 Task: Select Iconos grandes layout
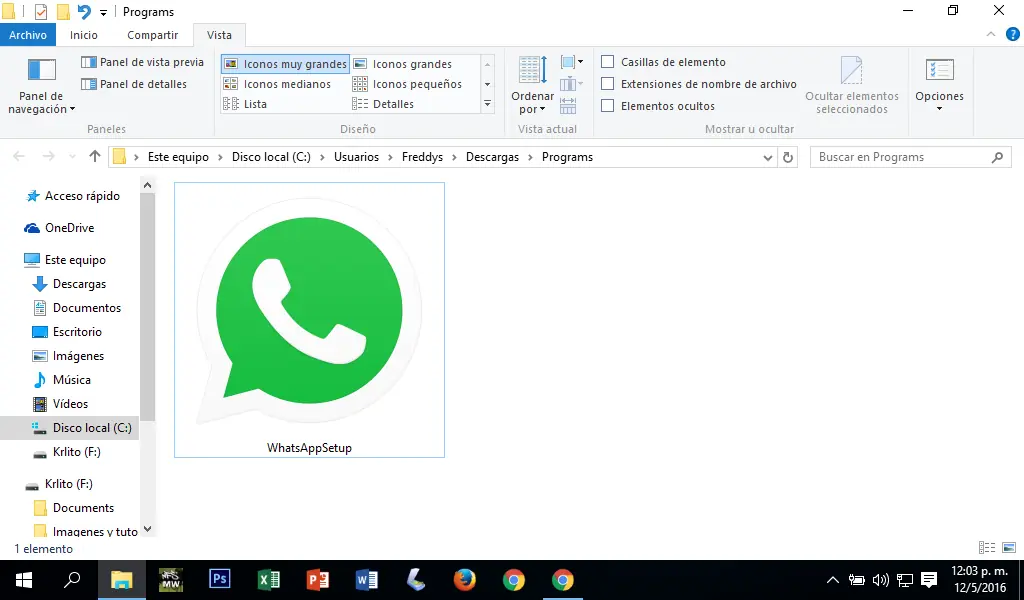[403, 64]
